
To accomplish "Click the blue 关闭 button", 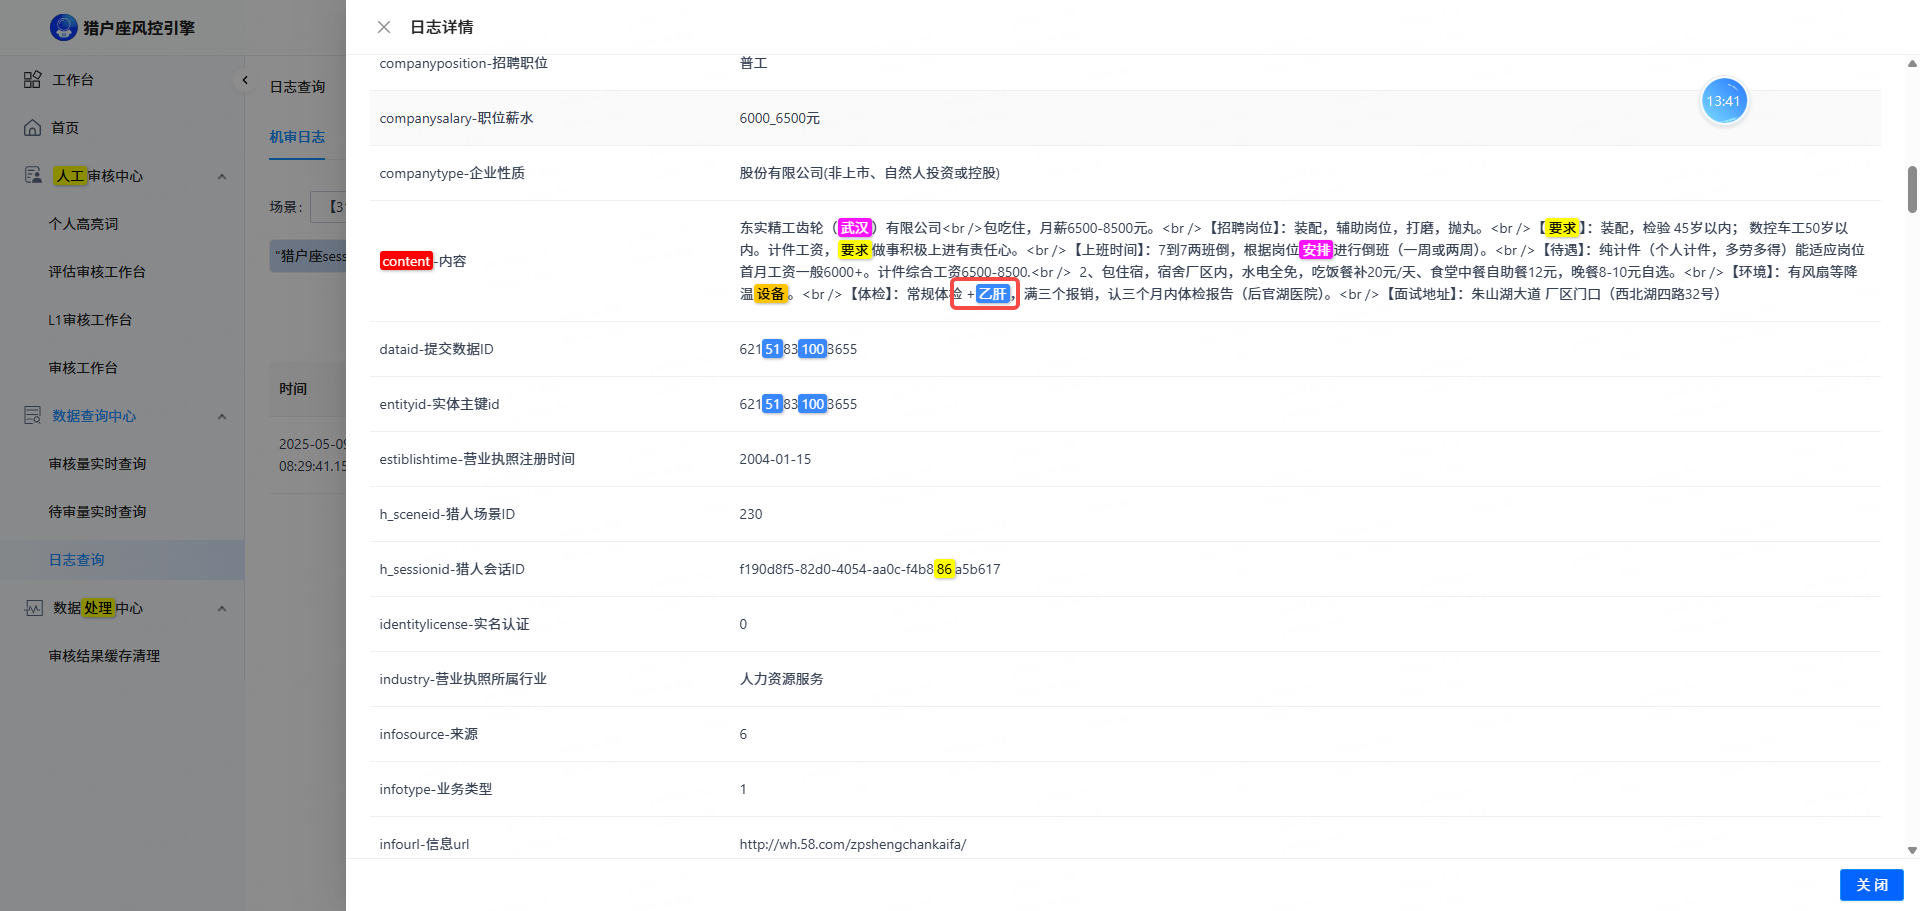I will pos(1871,885).
